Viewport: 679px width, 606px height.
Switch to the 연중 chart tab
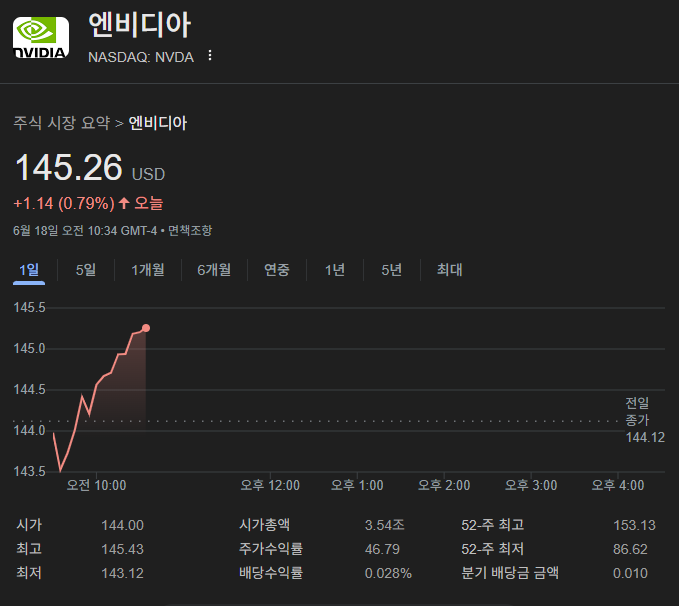277,270
